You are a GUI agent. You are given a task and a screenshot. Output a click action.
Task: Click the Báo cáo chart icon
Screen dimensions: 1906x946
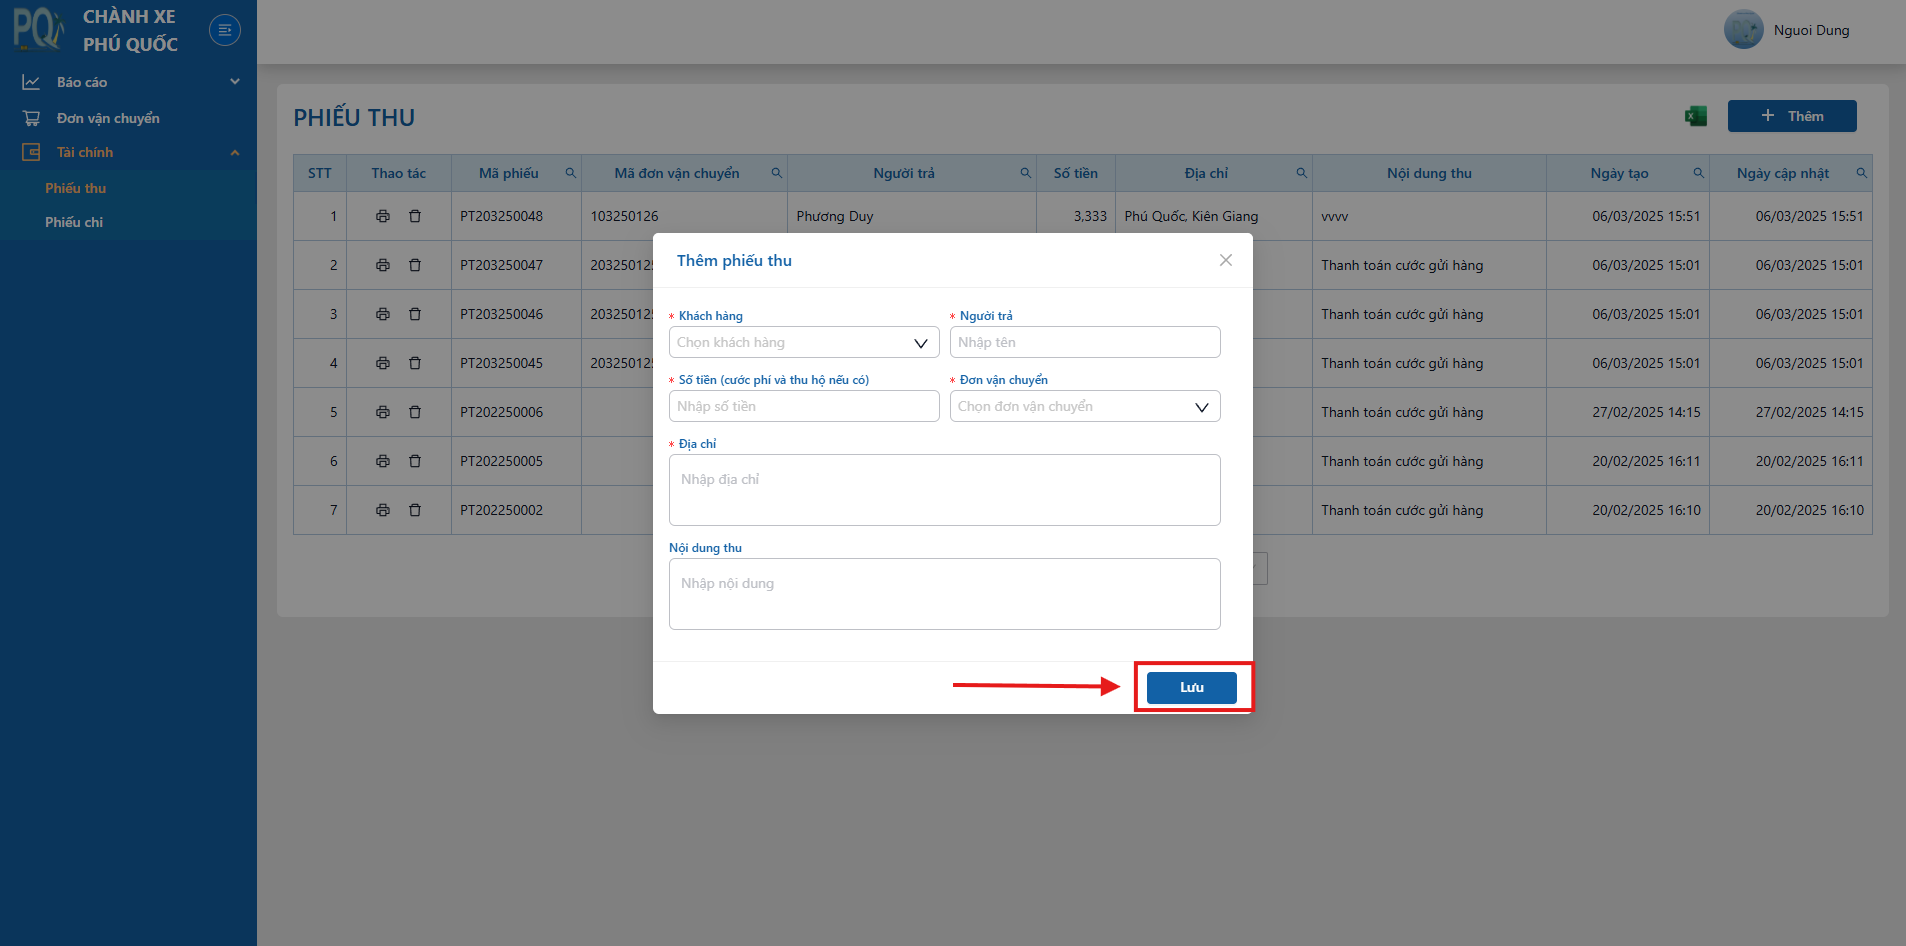click(x=31, y=82)
